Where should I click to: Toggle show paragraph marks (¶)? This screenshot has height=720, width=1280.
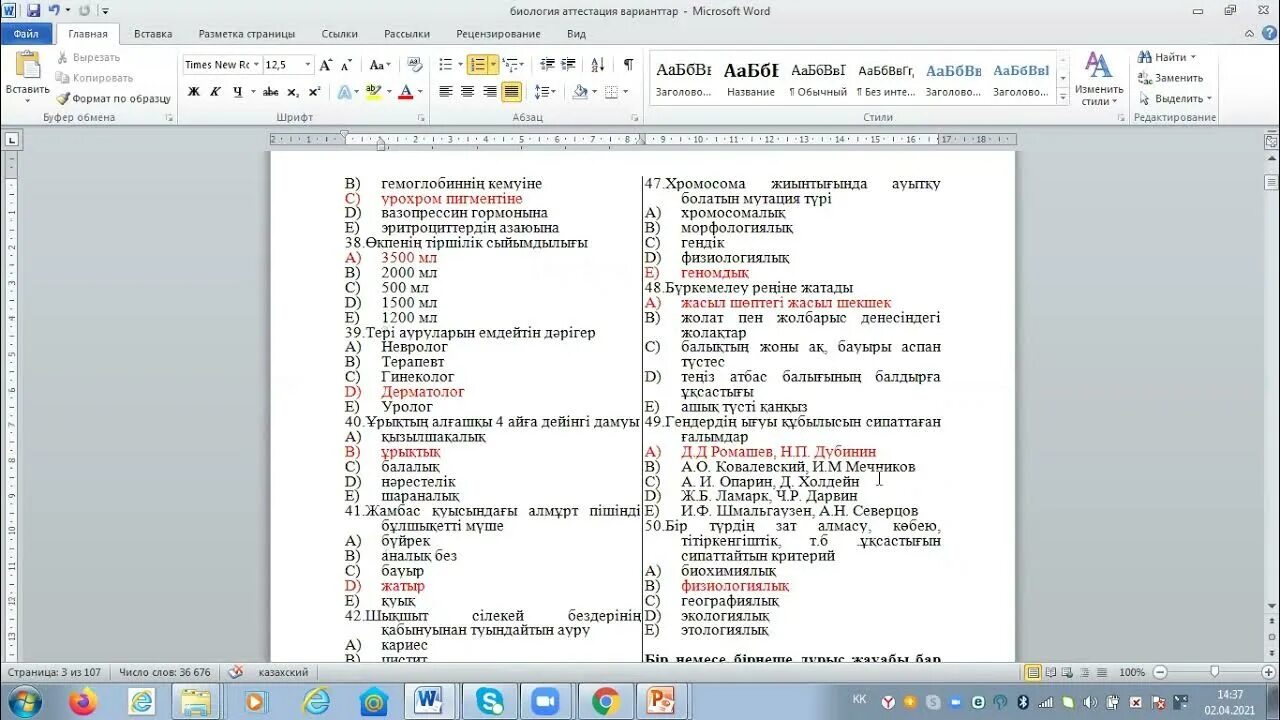pos(628,65)
